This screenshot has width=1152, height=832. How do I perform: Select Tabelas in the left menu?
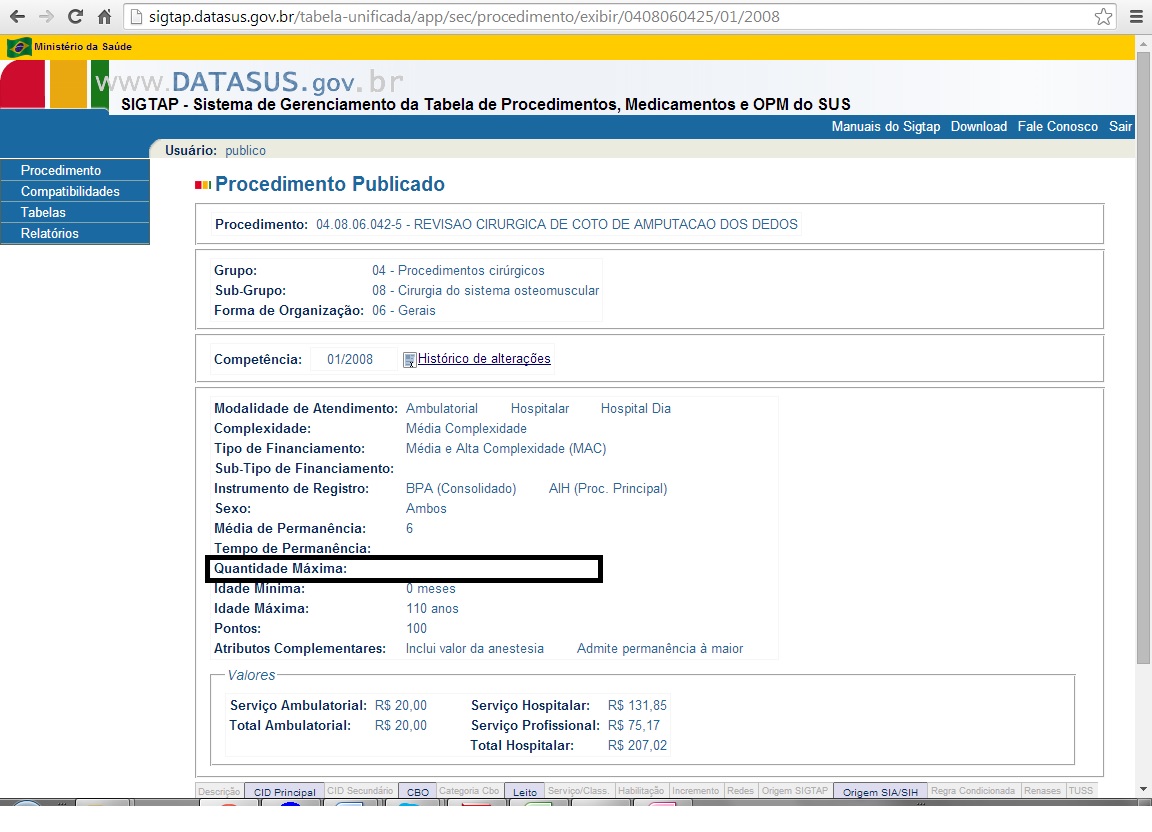43,213
